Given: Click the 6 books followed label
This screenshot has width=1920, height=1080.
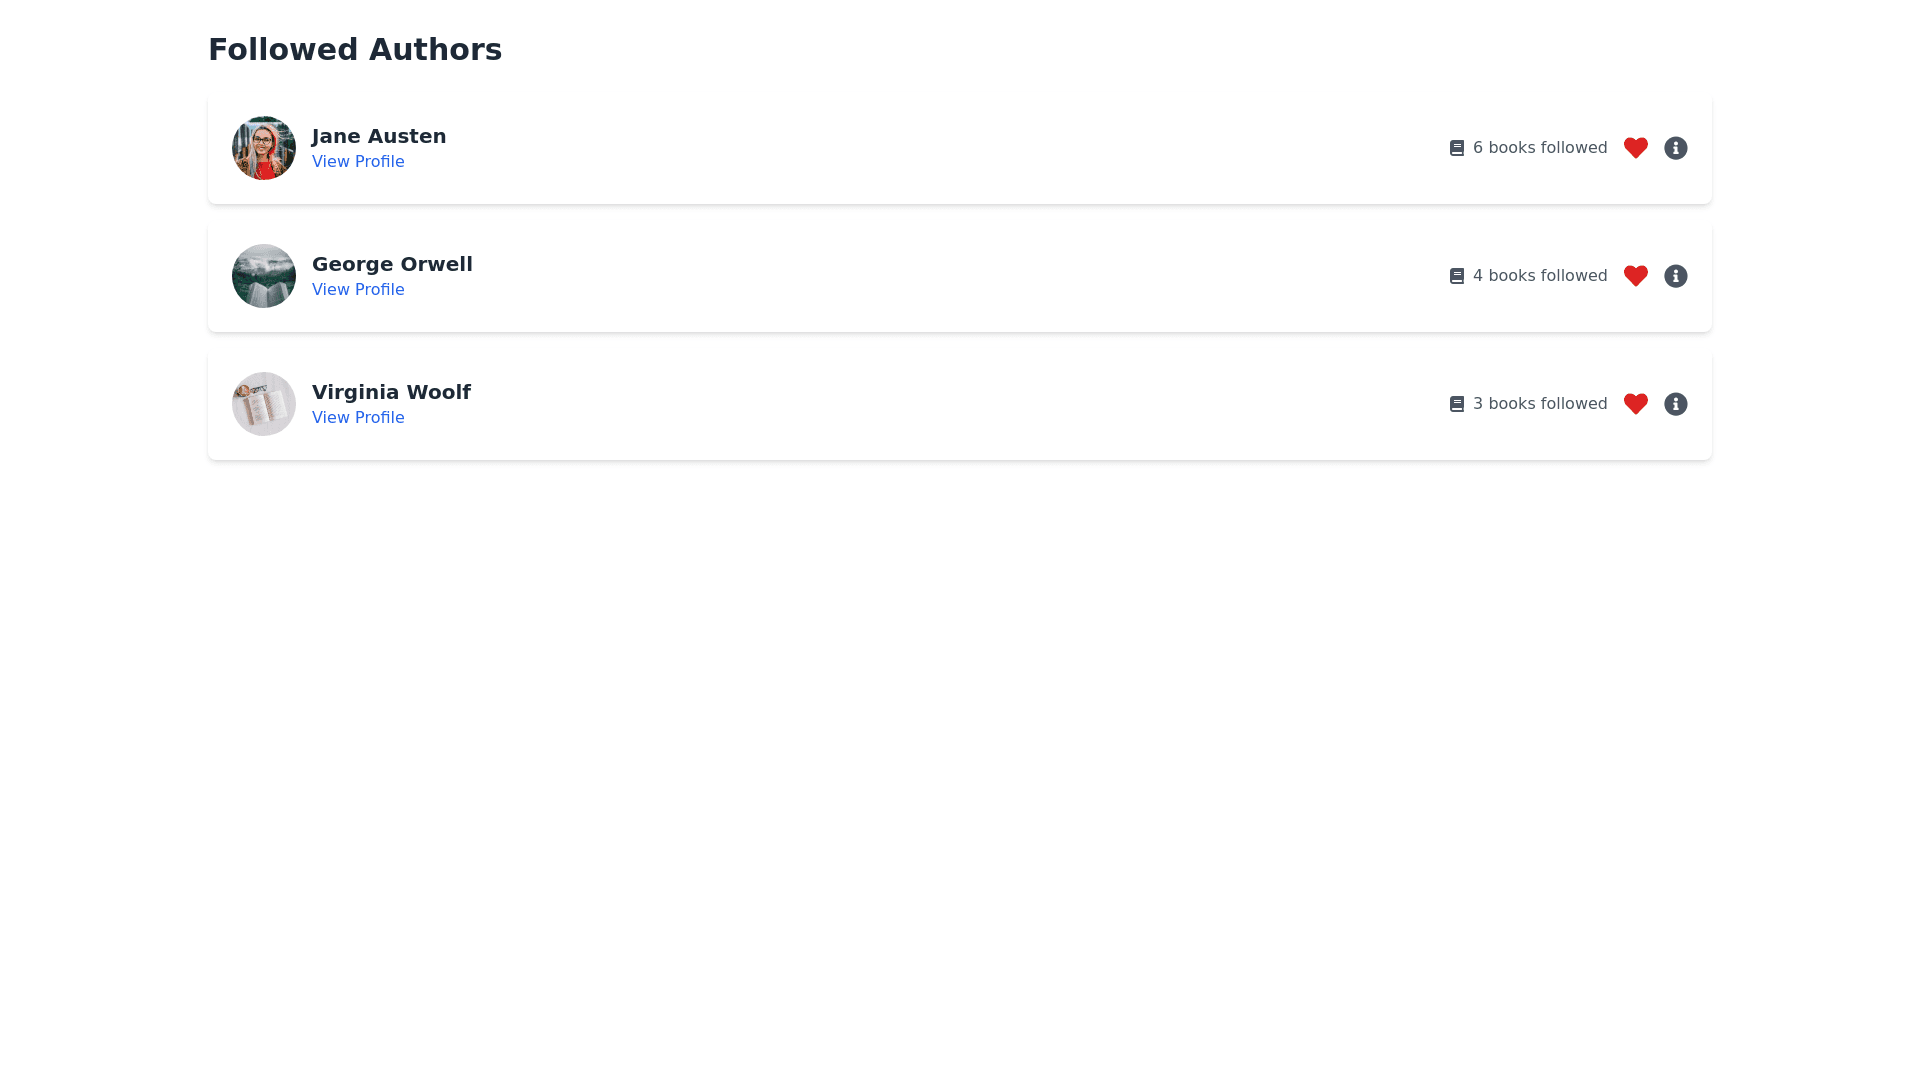Looking at the screenshot, I should pos(1539,148).
